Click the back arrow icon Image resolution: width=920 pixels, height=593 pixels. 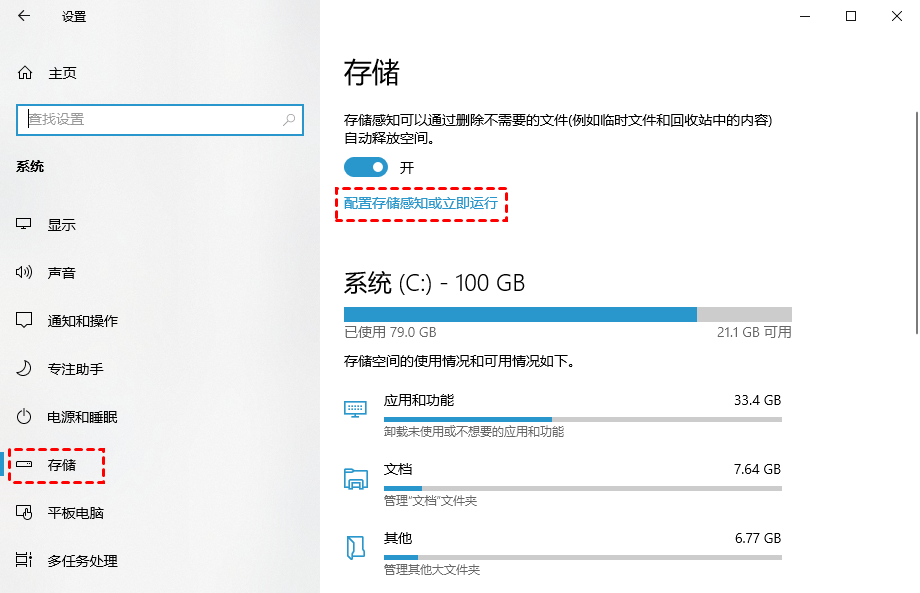click(24, 16)
